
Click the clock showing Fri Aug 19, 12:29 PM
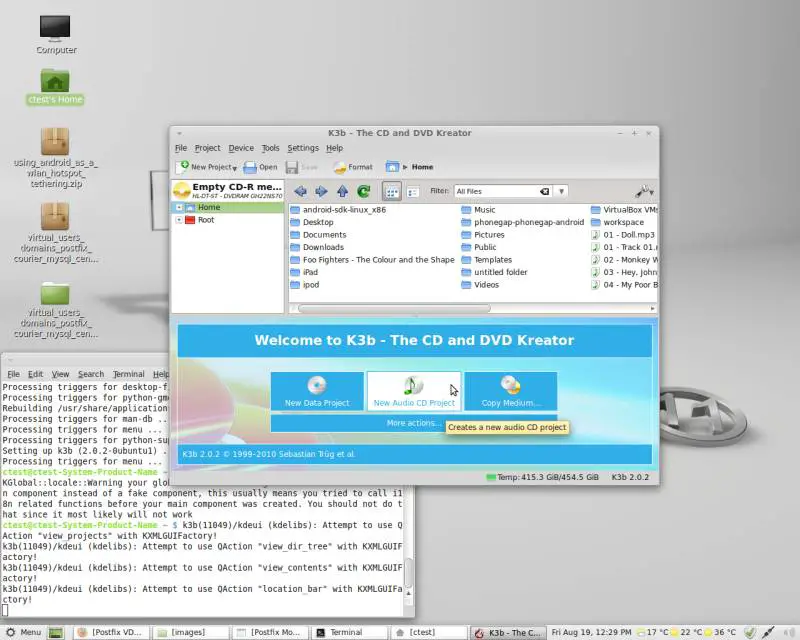[591, 632]
